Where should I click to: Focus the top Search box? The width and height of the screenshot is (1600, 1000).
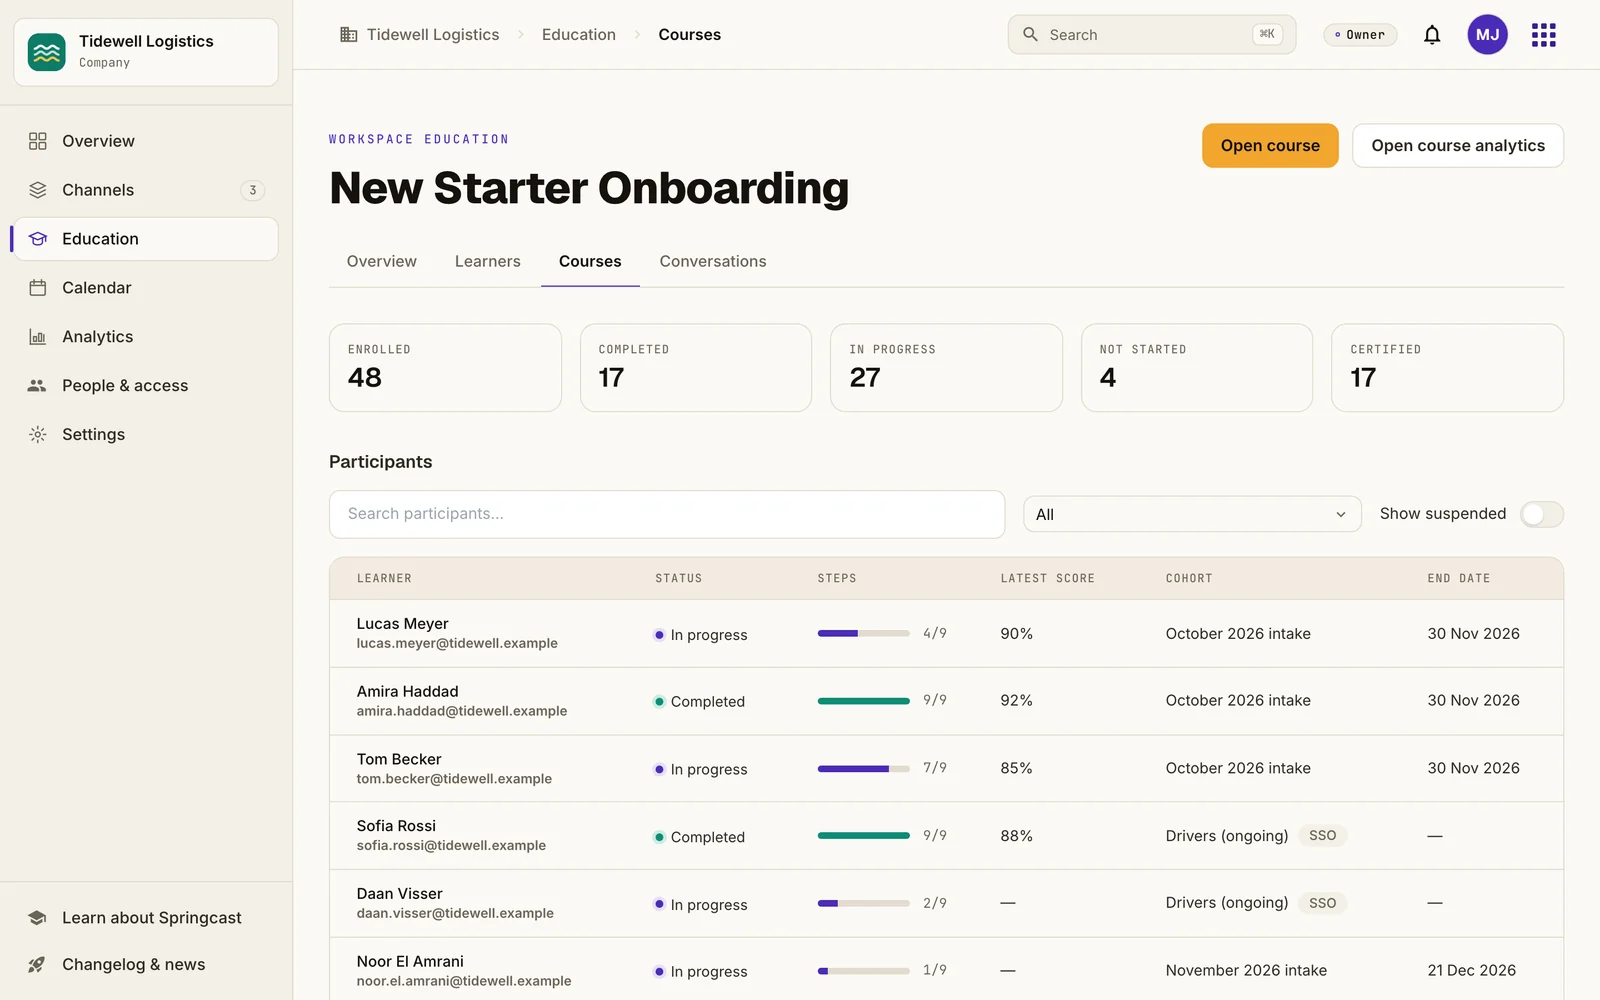click(x=1152, y=35)
